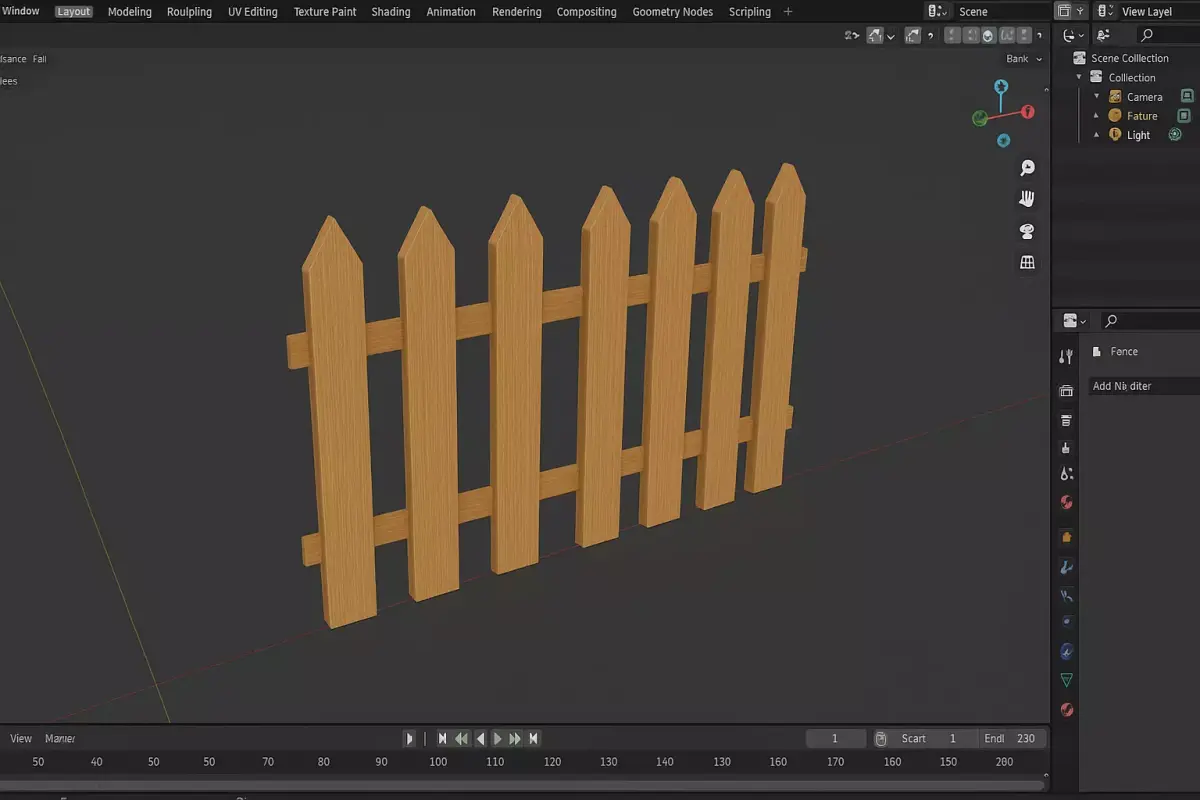The height and width of the screenshot is (800, 1200).
Task: Open the orange Object properties tab icon
Action: [1066, 537]
